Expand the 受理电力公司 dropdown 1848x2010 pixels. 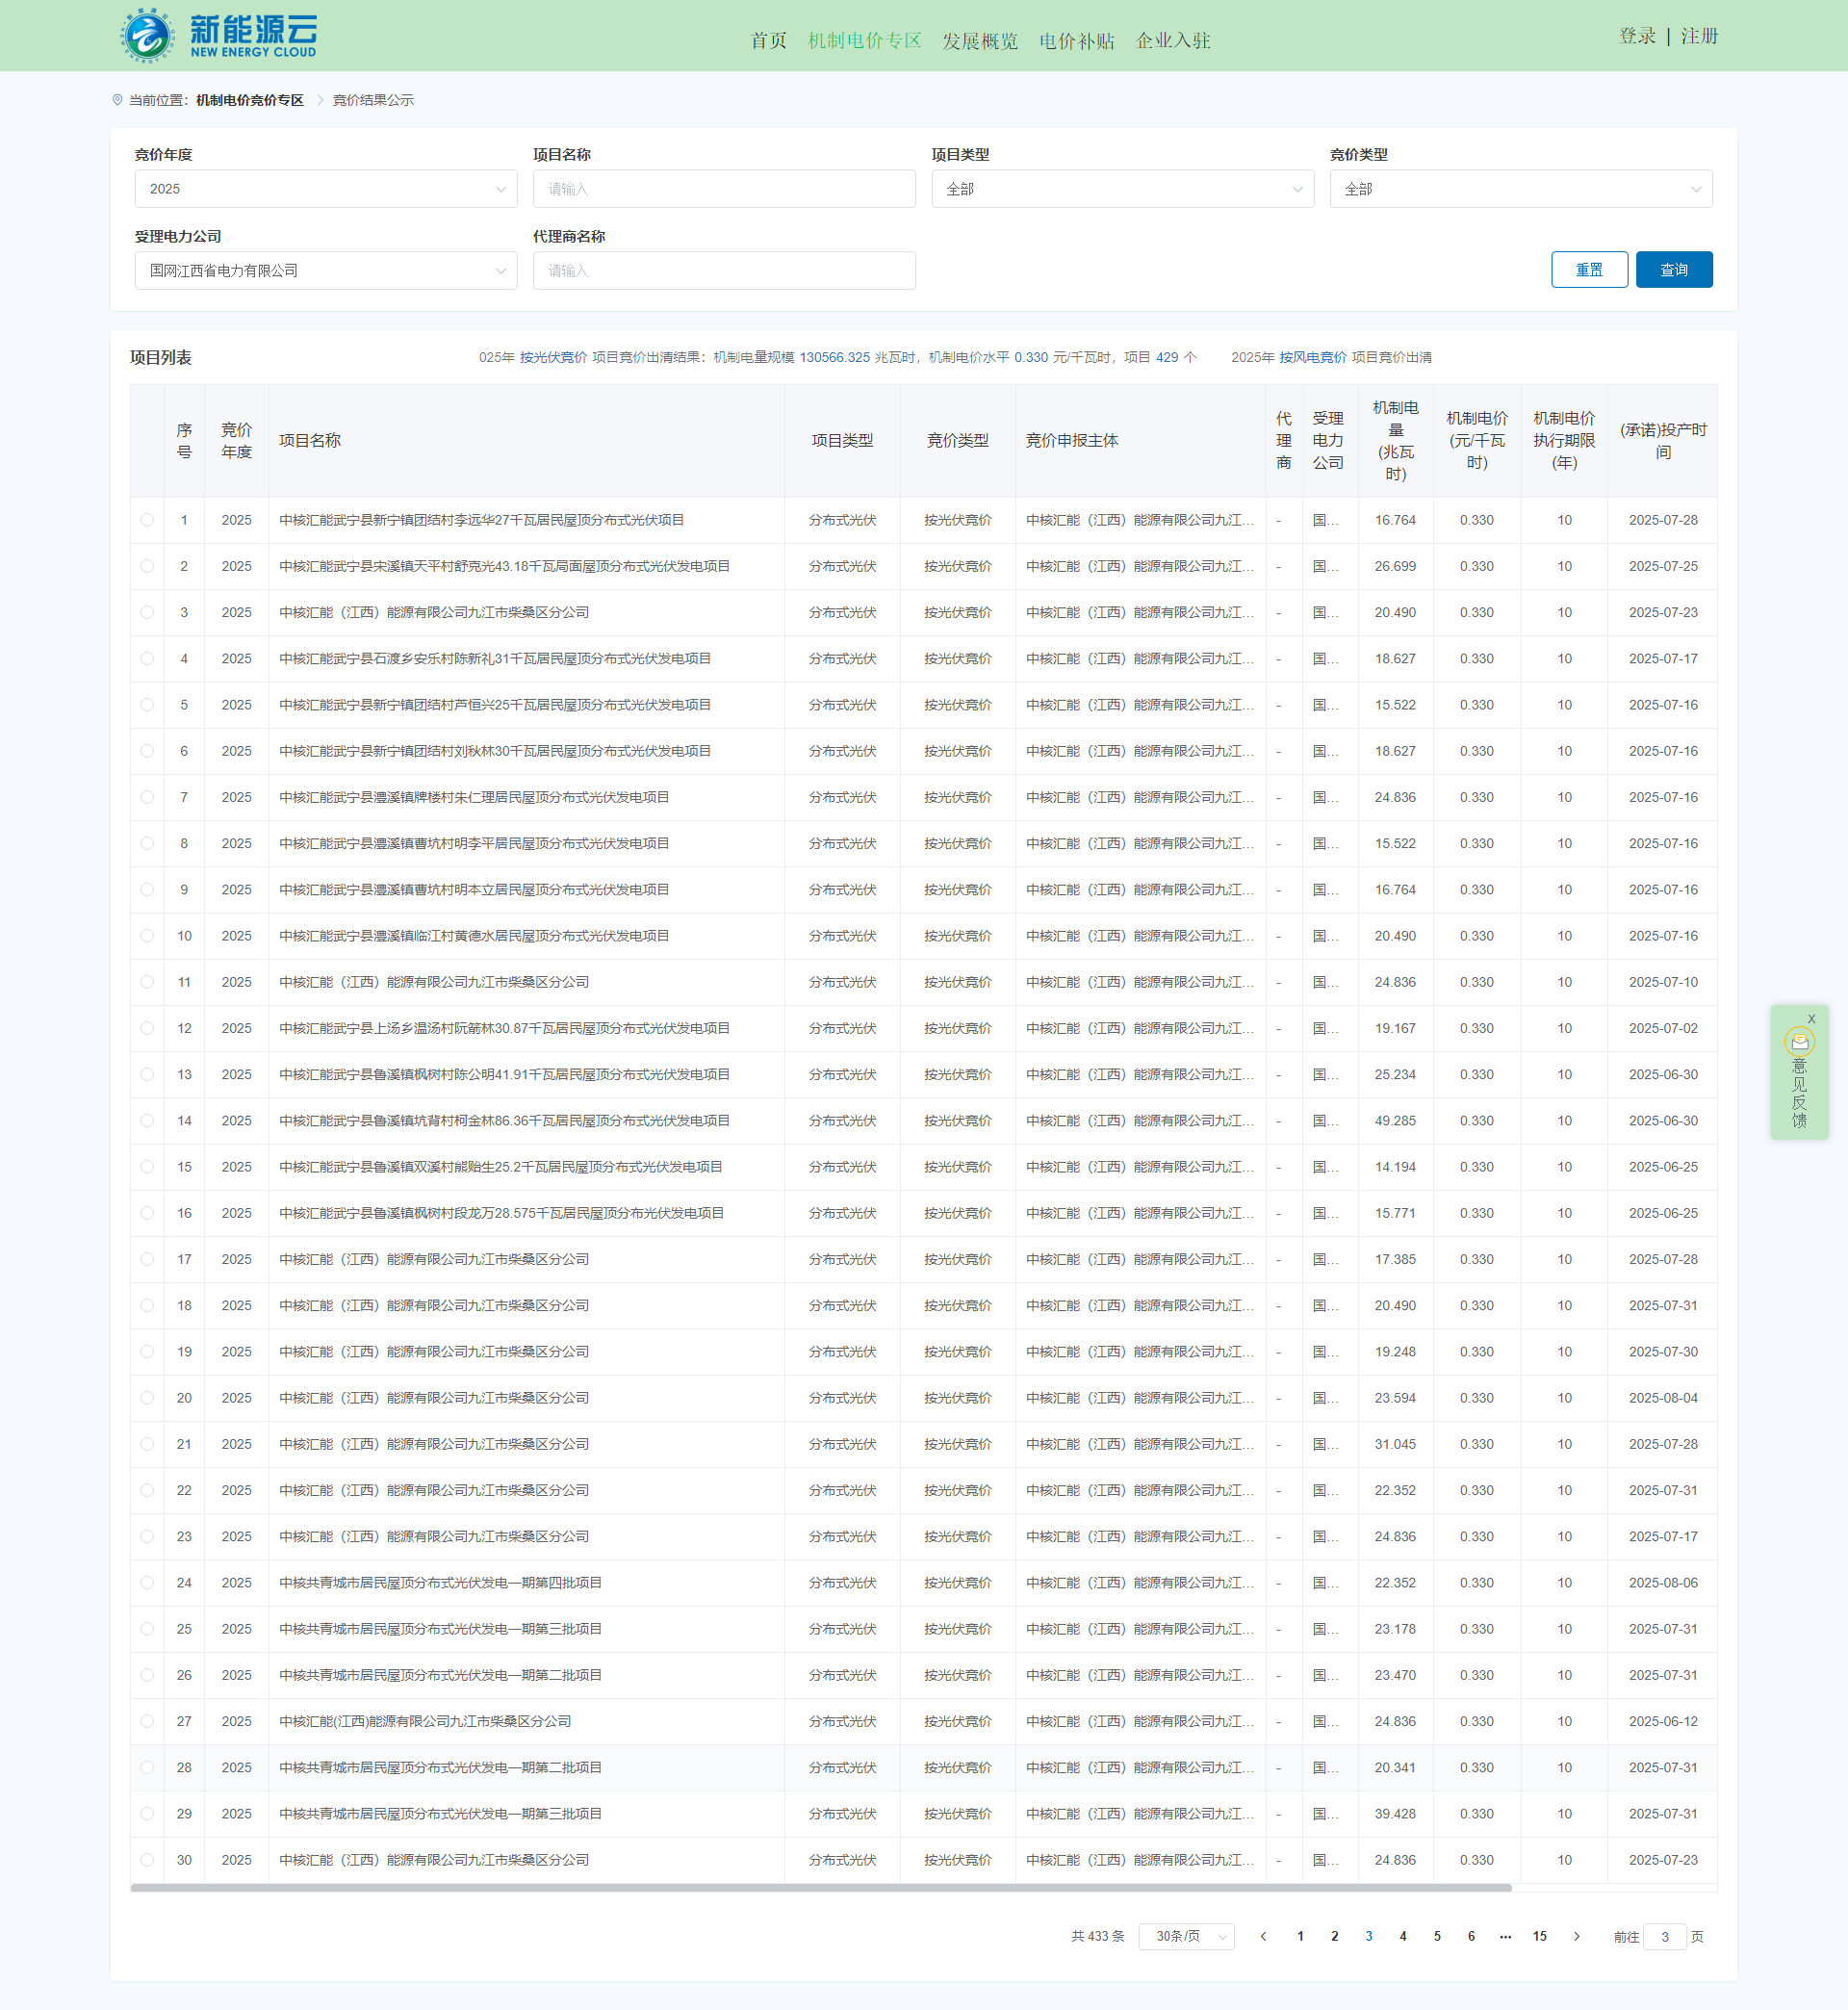click(x=325, y=271)
